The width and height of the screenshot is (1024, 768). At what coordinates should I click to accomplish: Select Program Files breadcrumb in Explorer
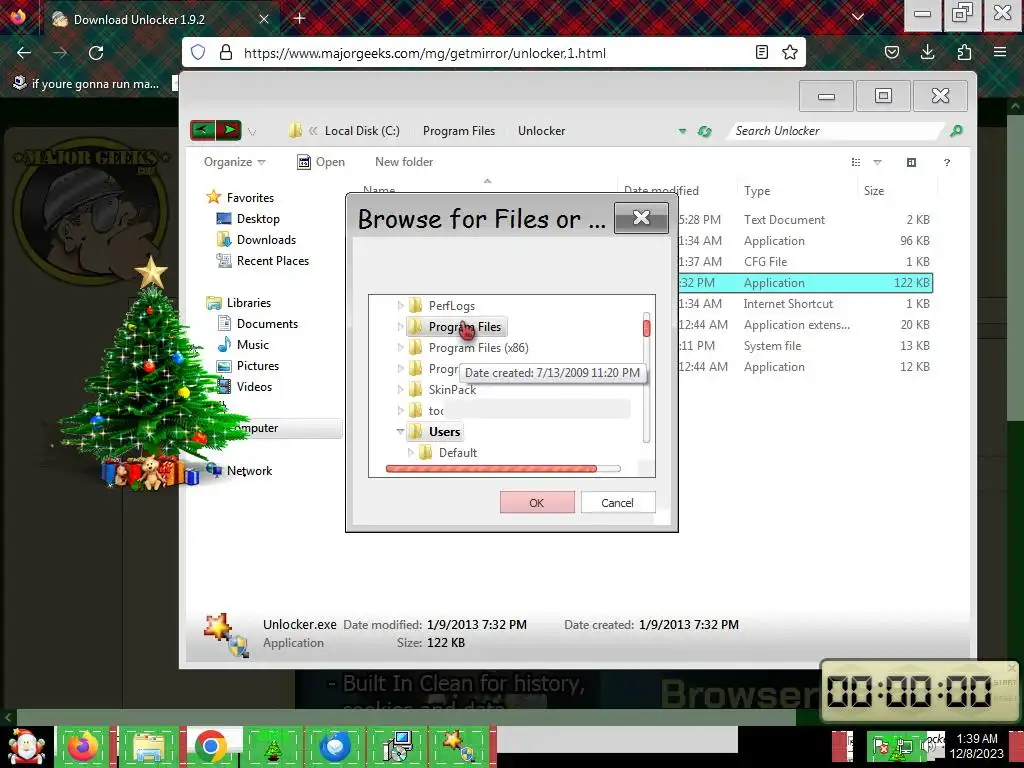point(458,131)
